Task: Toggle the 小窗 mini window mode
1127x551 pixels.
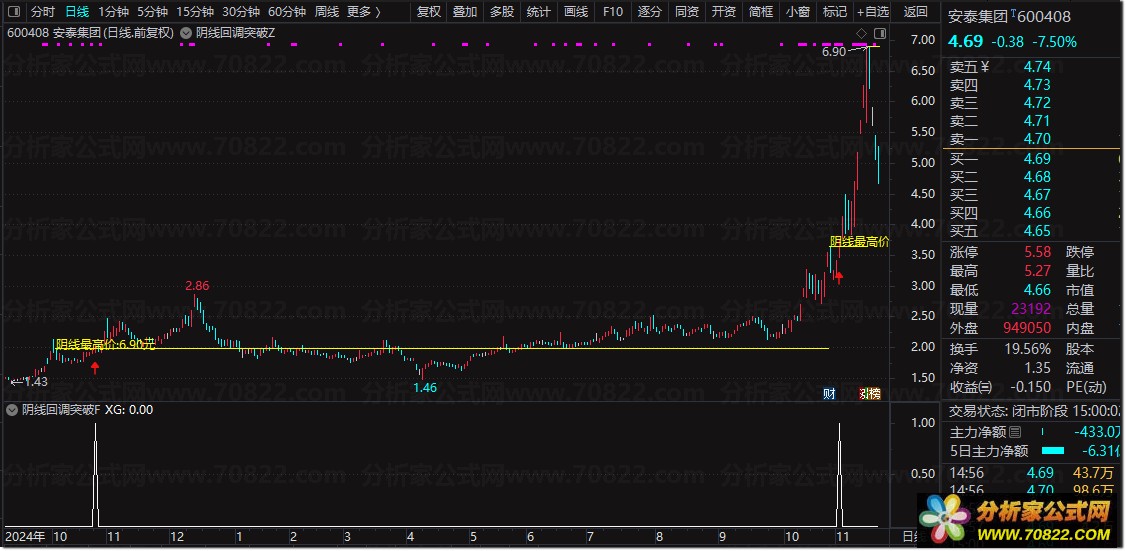Action: 797,12
